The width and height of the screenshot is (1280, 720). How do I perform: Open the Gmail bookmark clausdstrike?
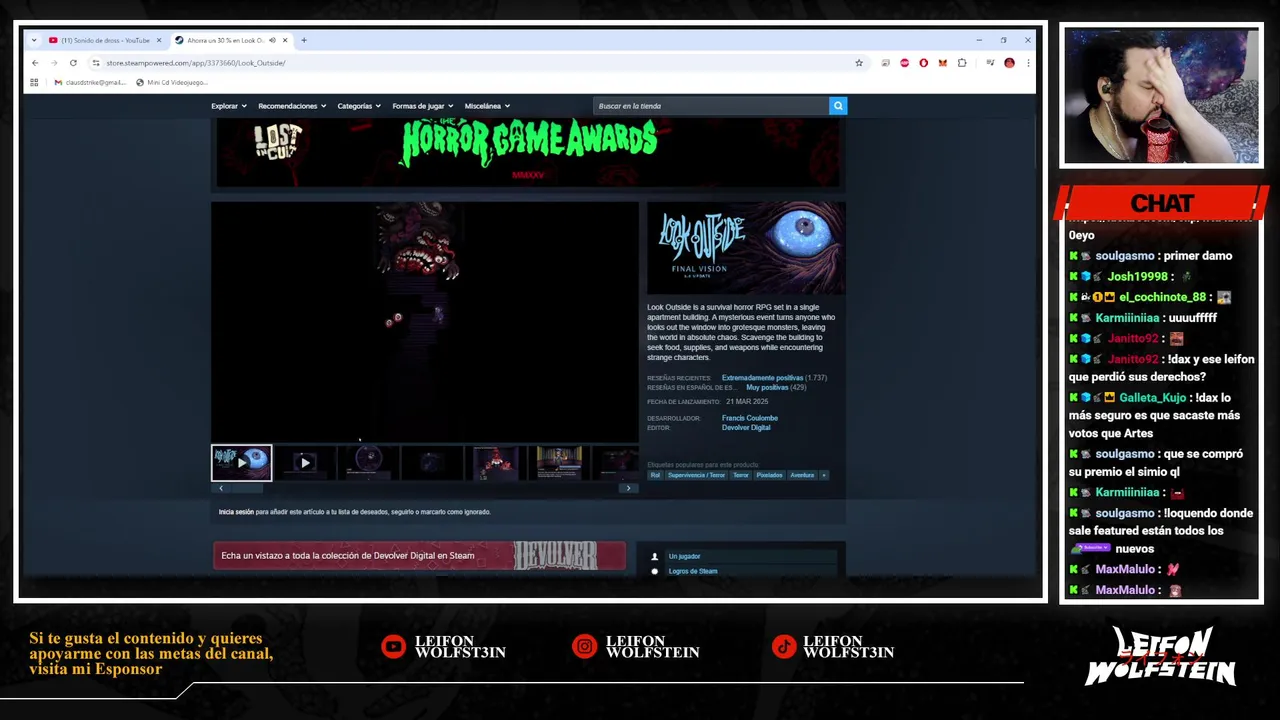click(x=90, y=82)
